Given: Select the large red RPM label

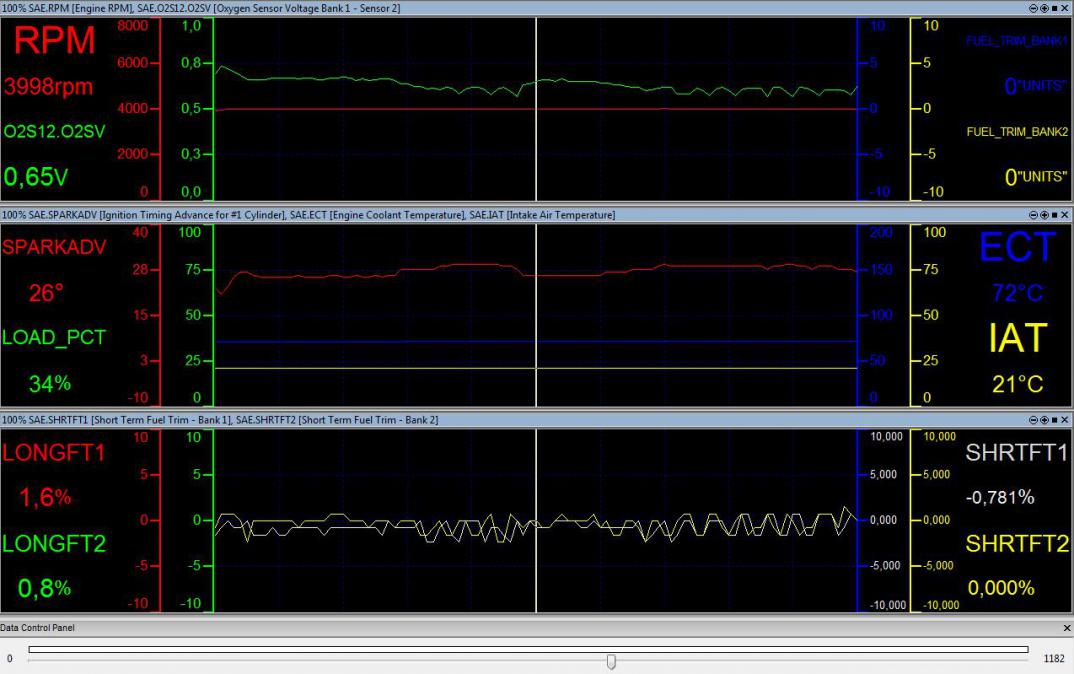Looking at the screenshot, I should [54, 41].
